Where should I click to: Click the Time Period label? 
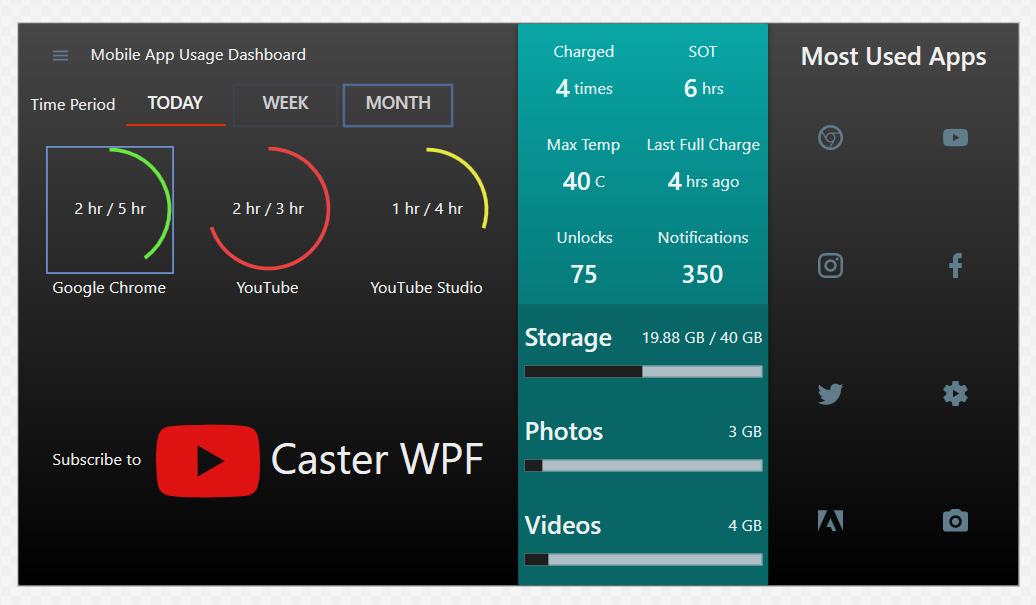73,104
